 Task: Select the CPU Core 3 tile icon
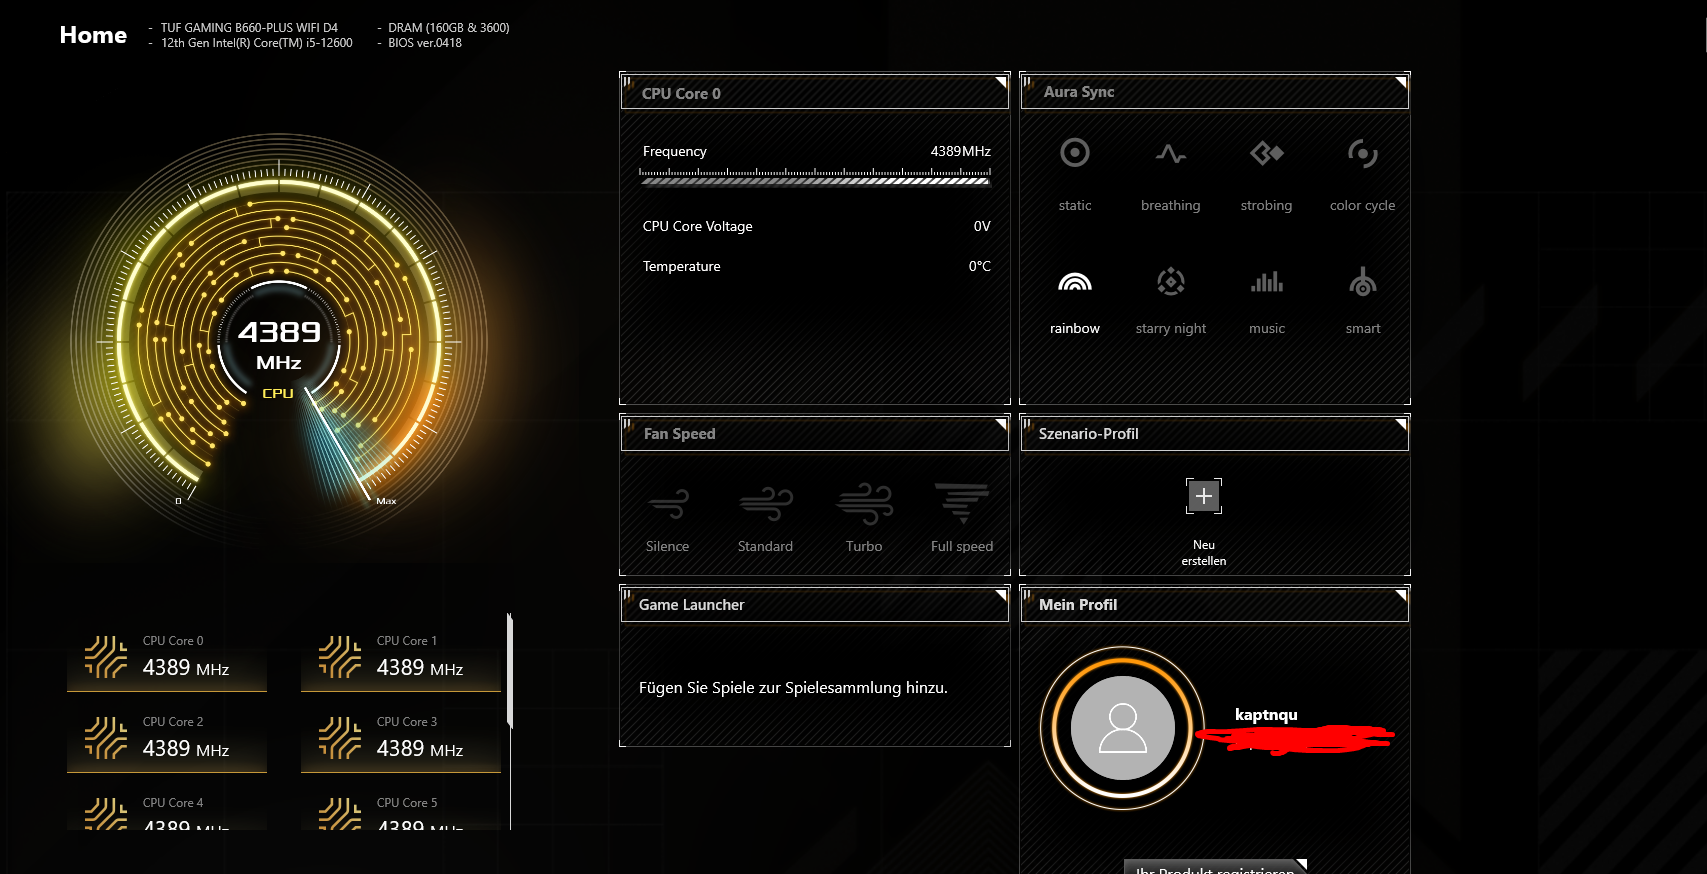(340, 738)
